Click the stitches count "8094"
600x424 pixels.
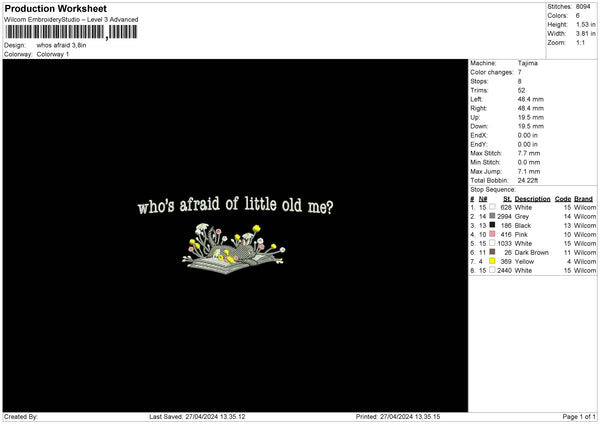[x=583, y=7]
